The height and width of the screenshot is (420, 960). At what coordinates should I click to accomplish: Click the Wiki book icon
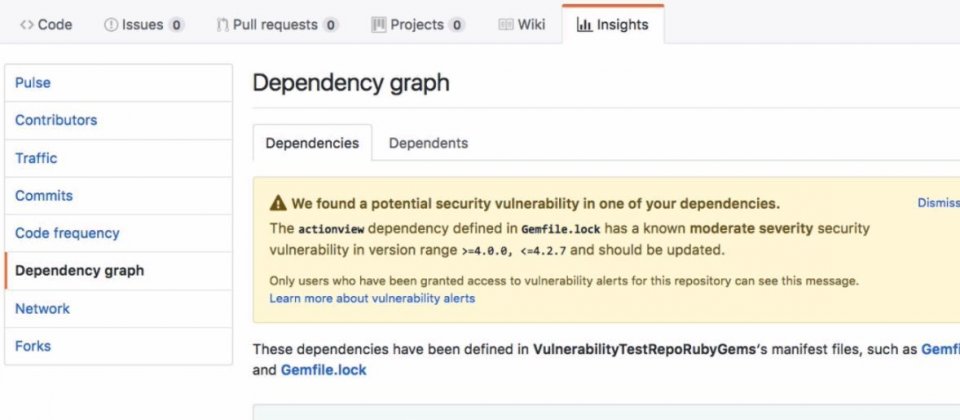coord(506,24)
